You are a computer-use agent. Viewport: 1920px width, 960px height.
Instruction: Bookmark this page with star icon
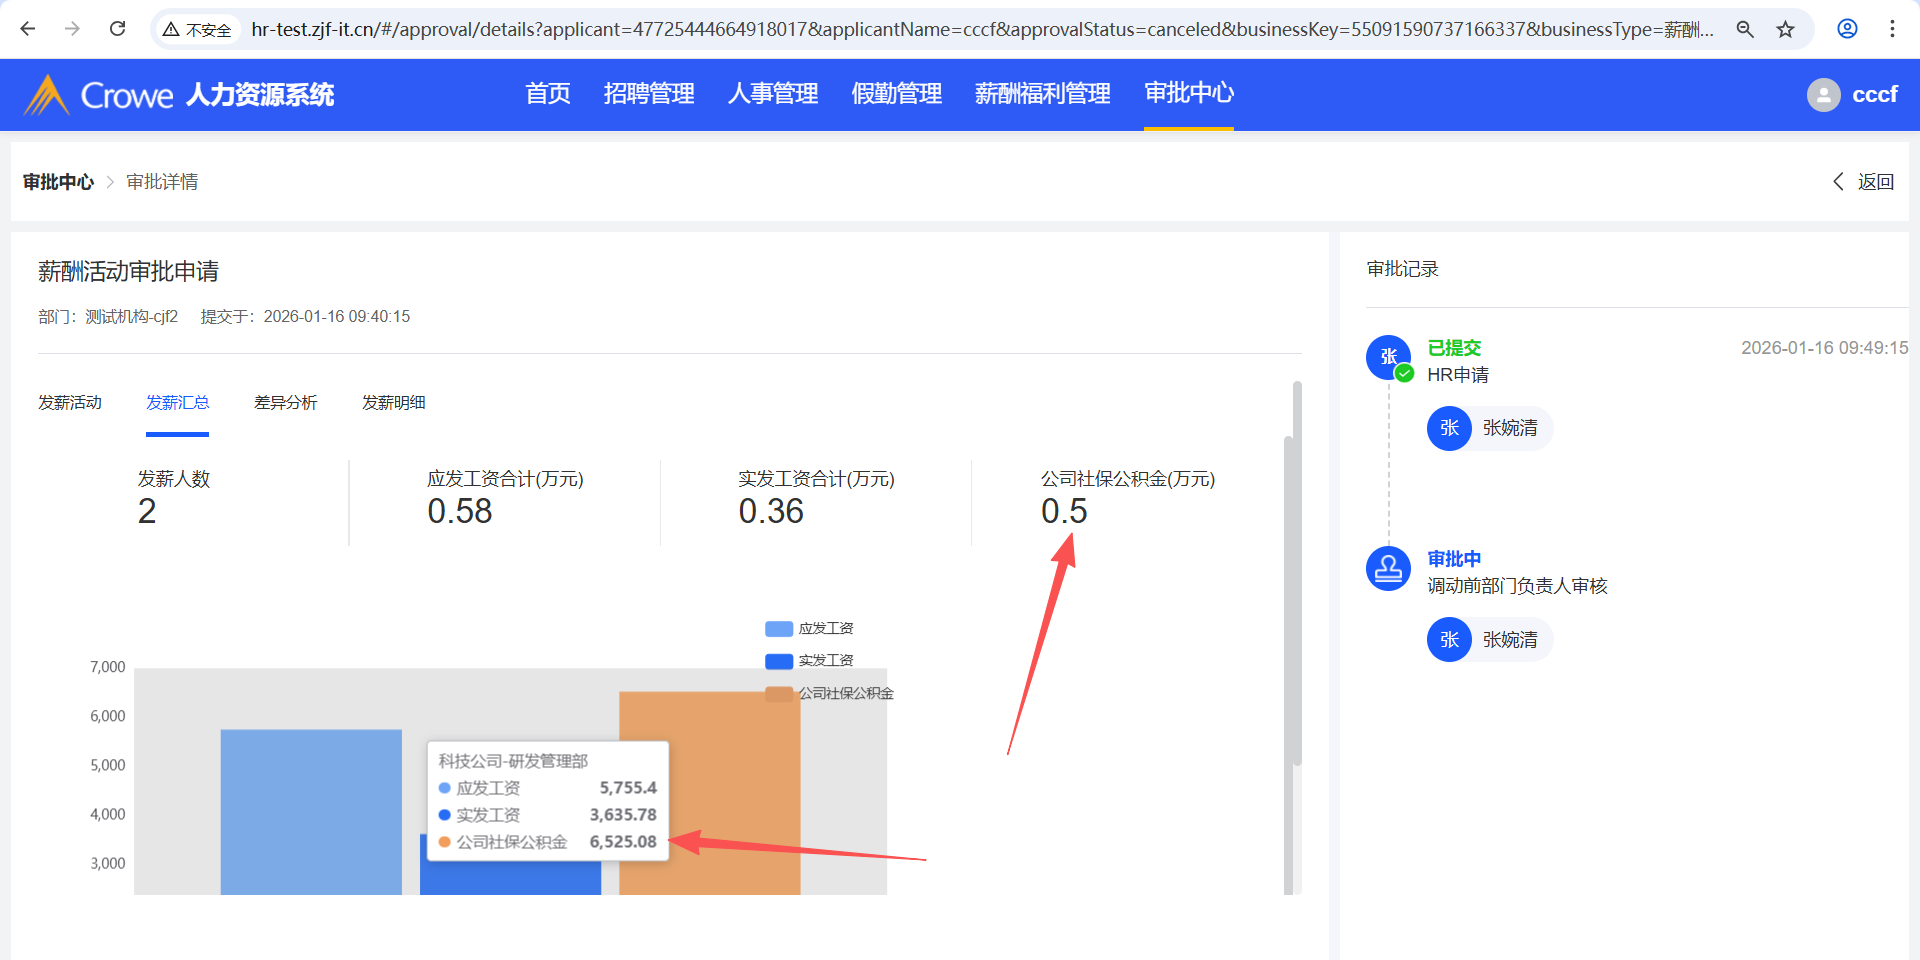(1785, 29)
